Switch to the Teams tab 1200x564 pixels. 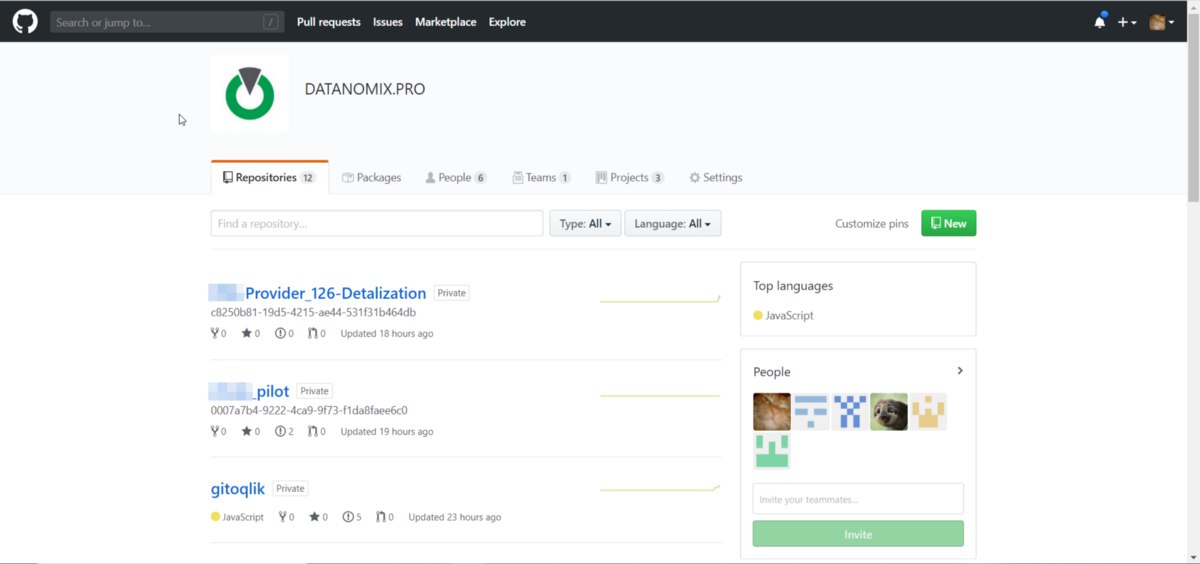point(541,178)
